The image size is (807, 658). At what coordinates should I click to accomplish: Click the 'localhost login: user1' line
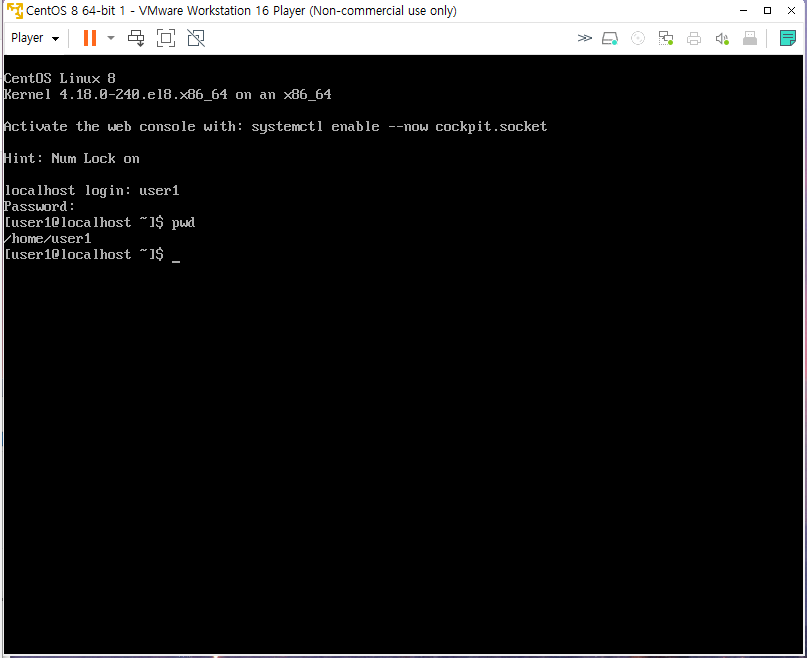92,191
